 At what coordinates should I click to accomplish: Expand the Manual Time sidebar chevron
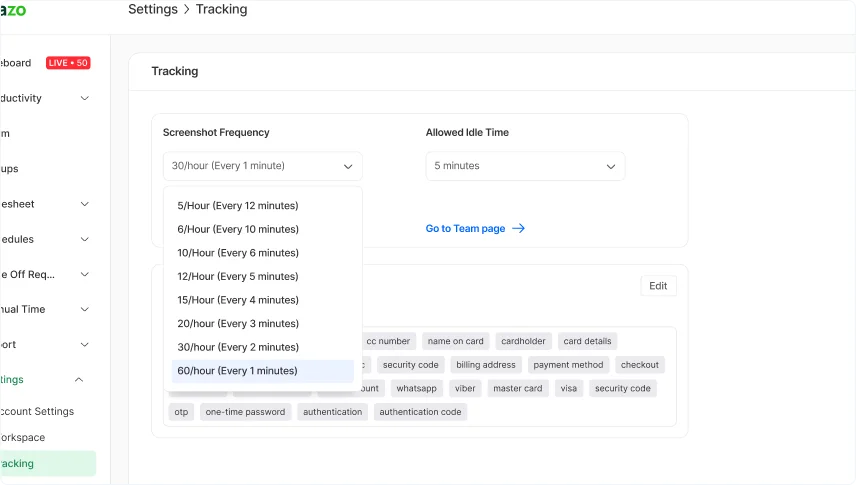84,310
